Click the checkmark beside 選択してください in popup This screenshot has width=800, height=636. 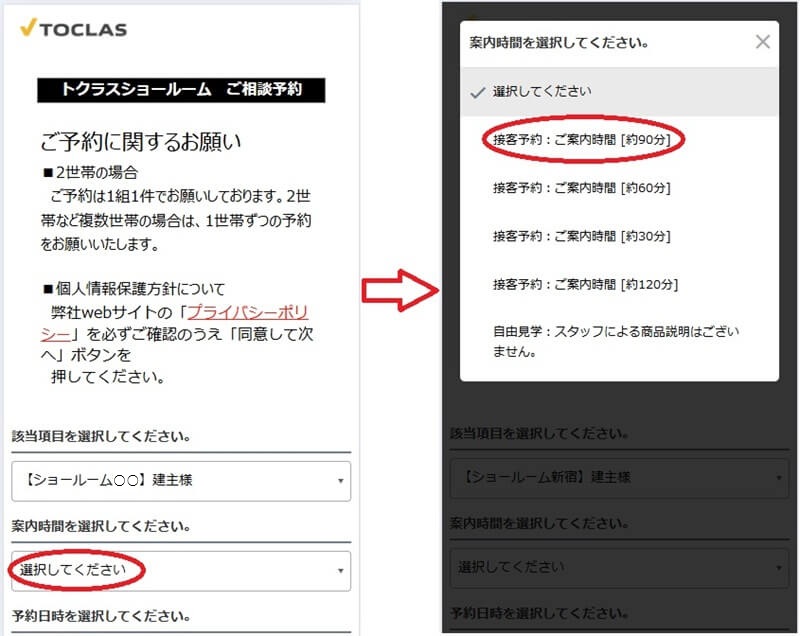point(477,91)
